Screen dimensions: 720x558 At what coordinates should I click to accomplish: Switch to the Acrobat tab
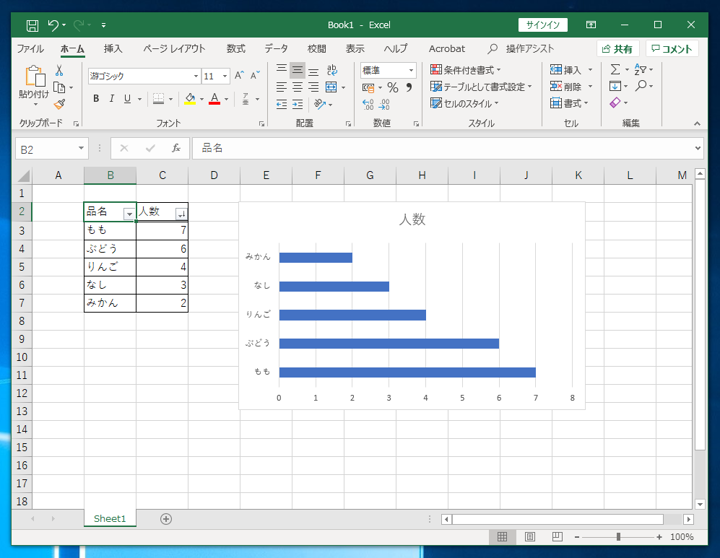447,49
